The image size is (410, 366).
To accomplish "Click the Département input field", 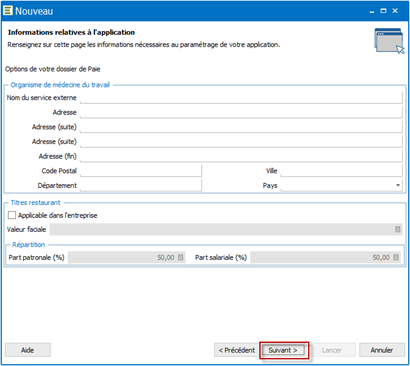I will click(x=141, y=185).
